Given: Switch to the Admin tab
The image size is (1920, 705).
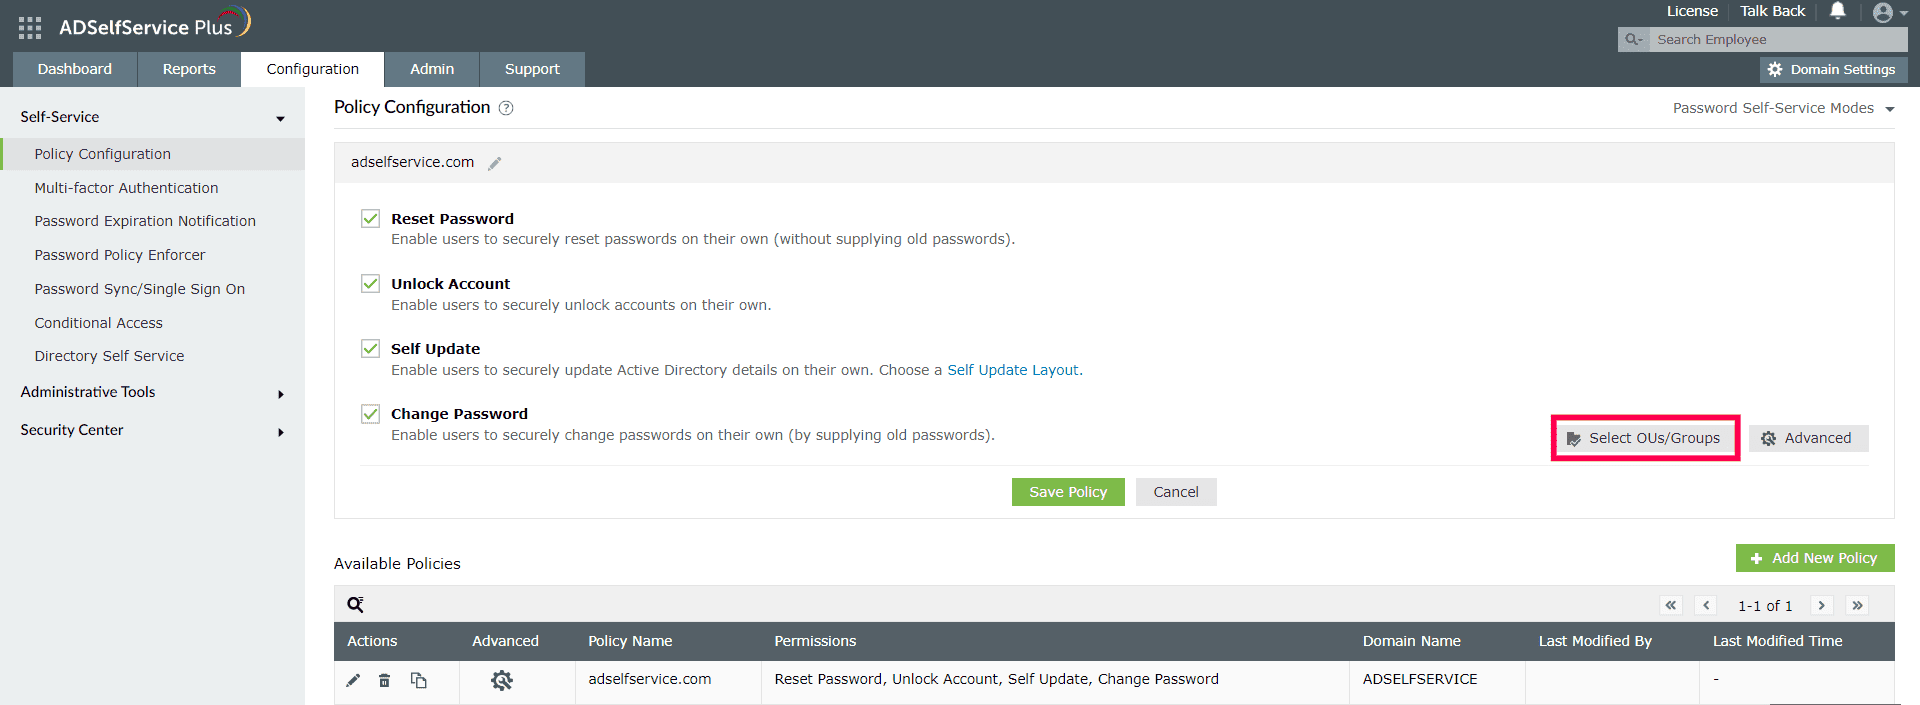Looking at the screenshot, I should pos(431,69).
